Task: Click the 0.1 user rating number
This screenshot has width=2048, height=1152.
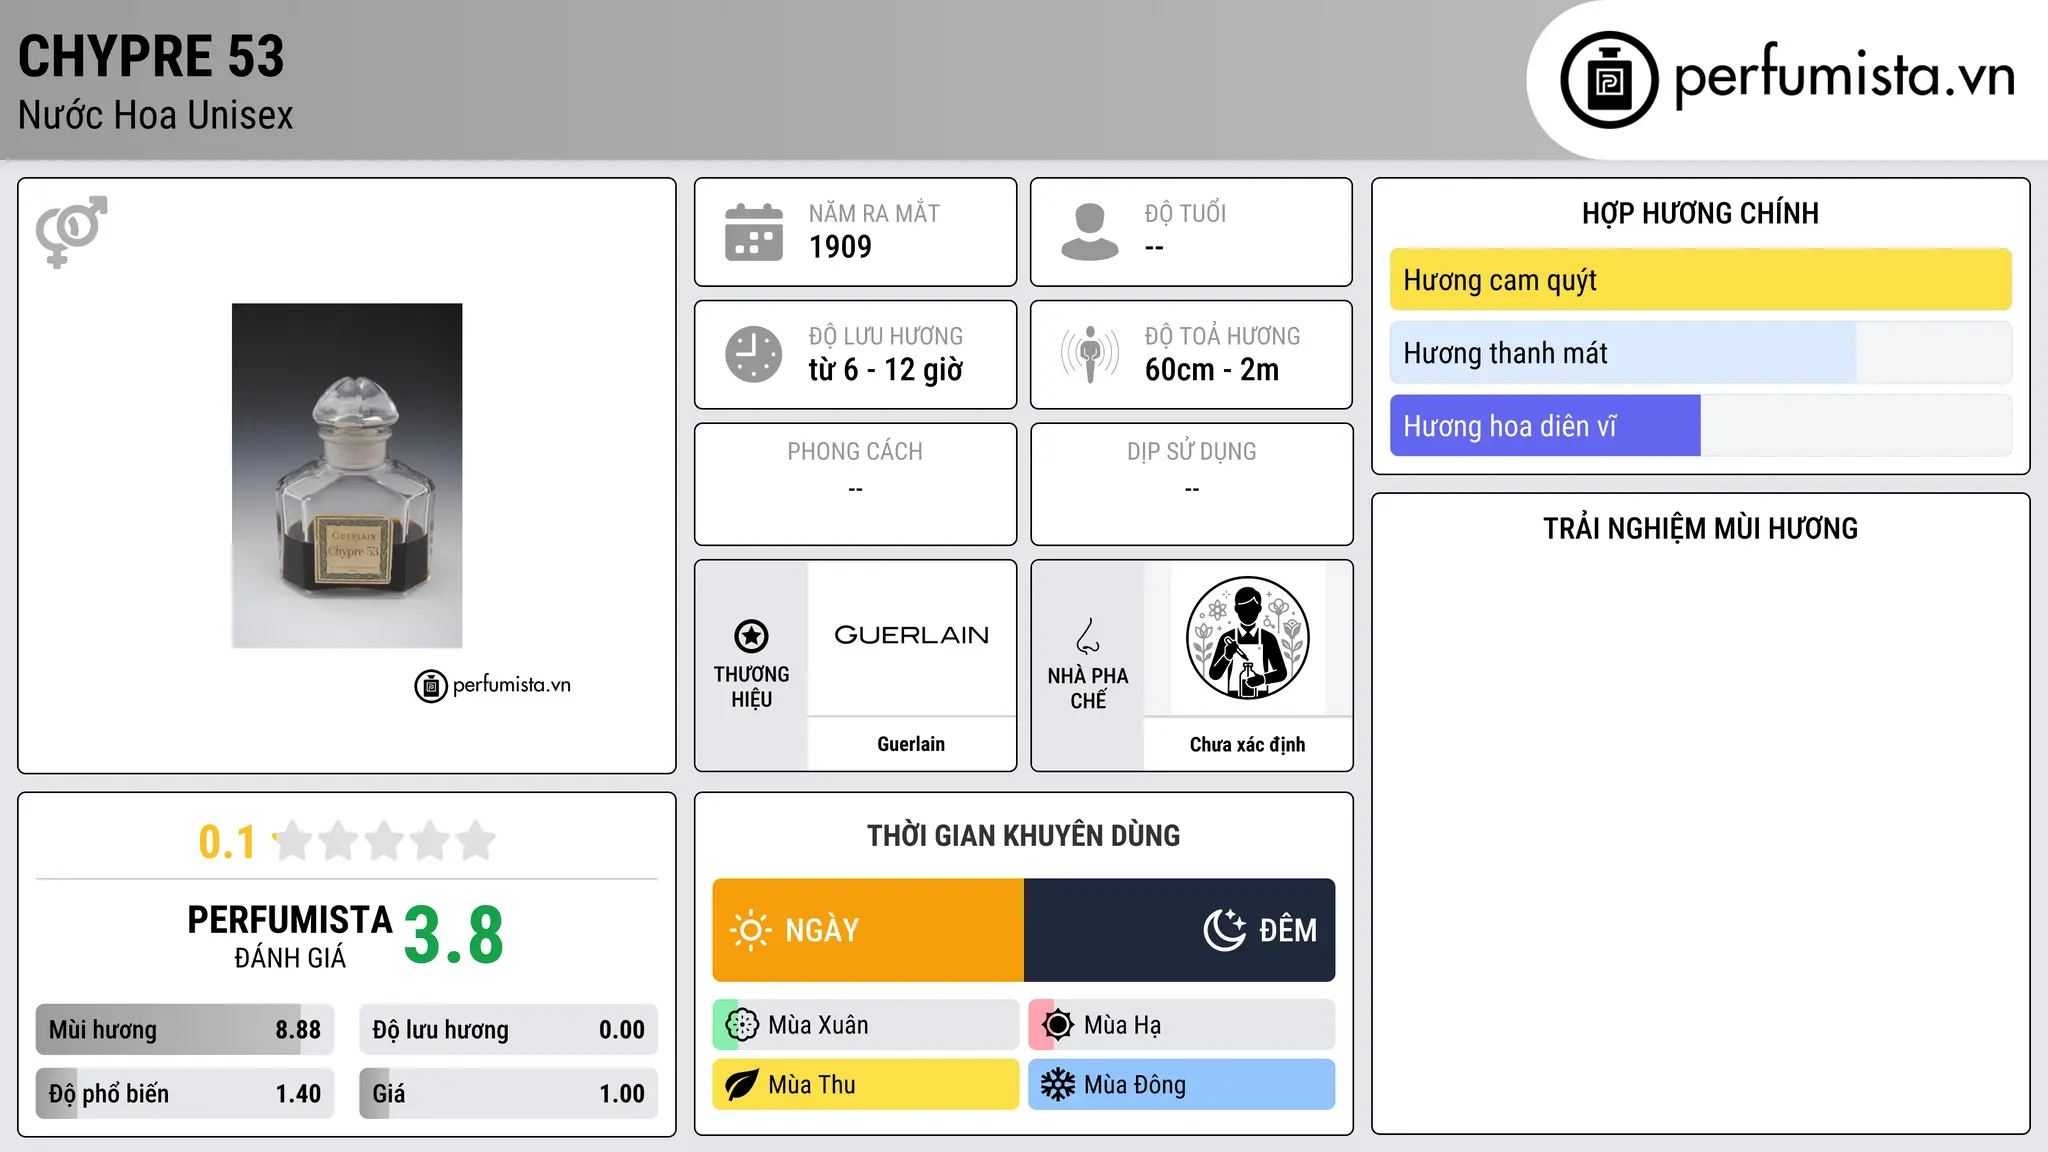Action: [x=227, y=842]
